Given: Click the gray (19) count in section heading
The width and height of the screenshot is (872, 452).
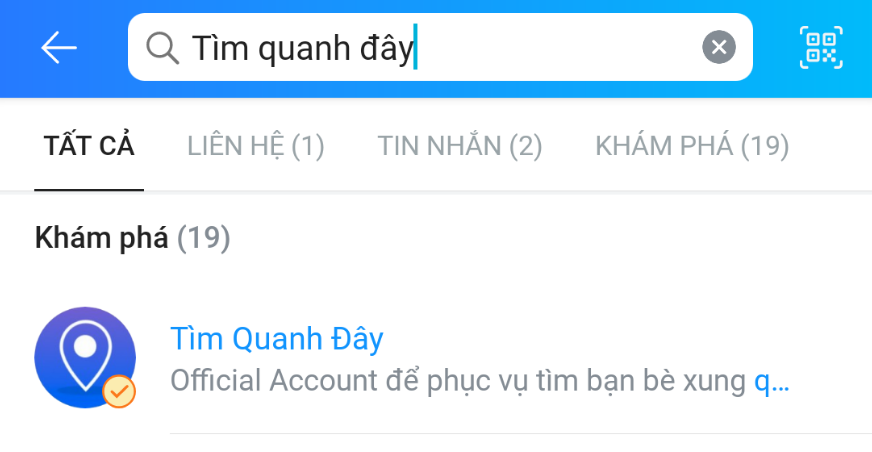Looking at the screenshot, I should point(203,238).
